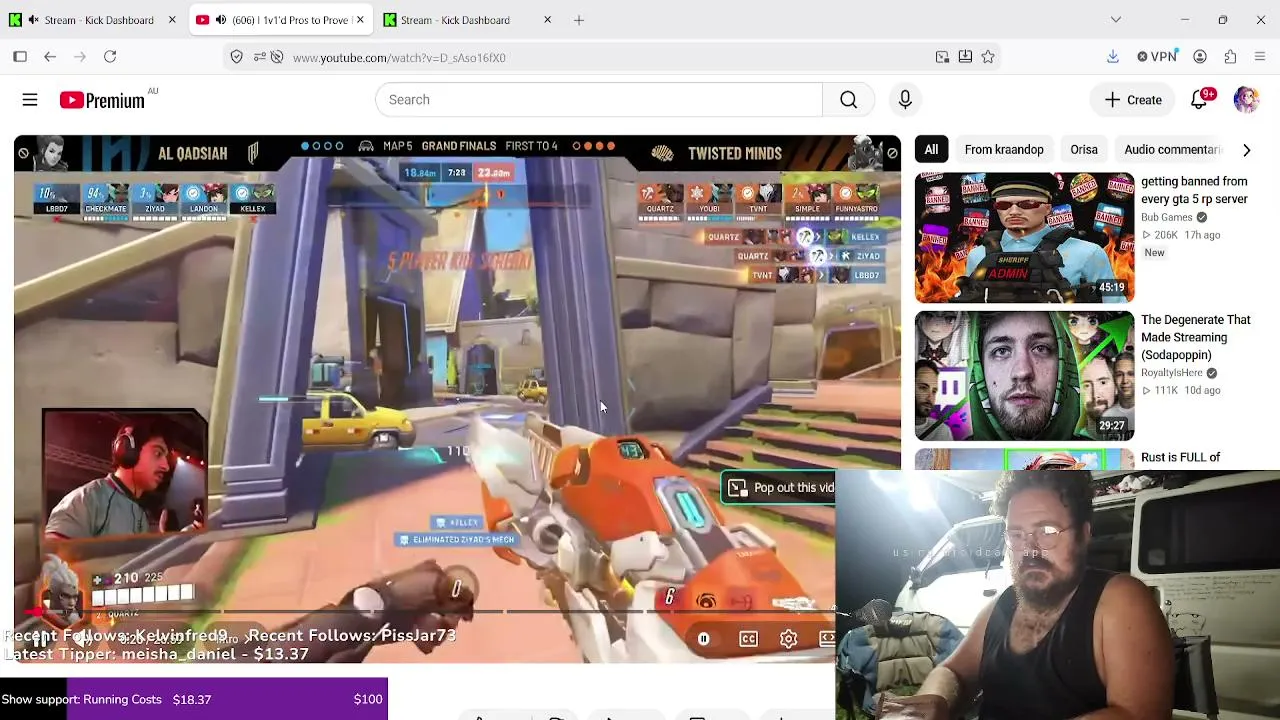Click the magnifier search button
Image resolution: width=1280 pixels, height=720 pixels.
848,100
